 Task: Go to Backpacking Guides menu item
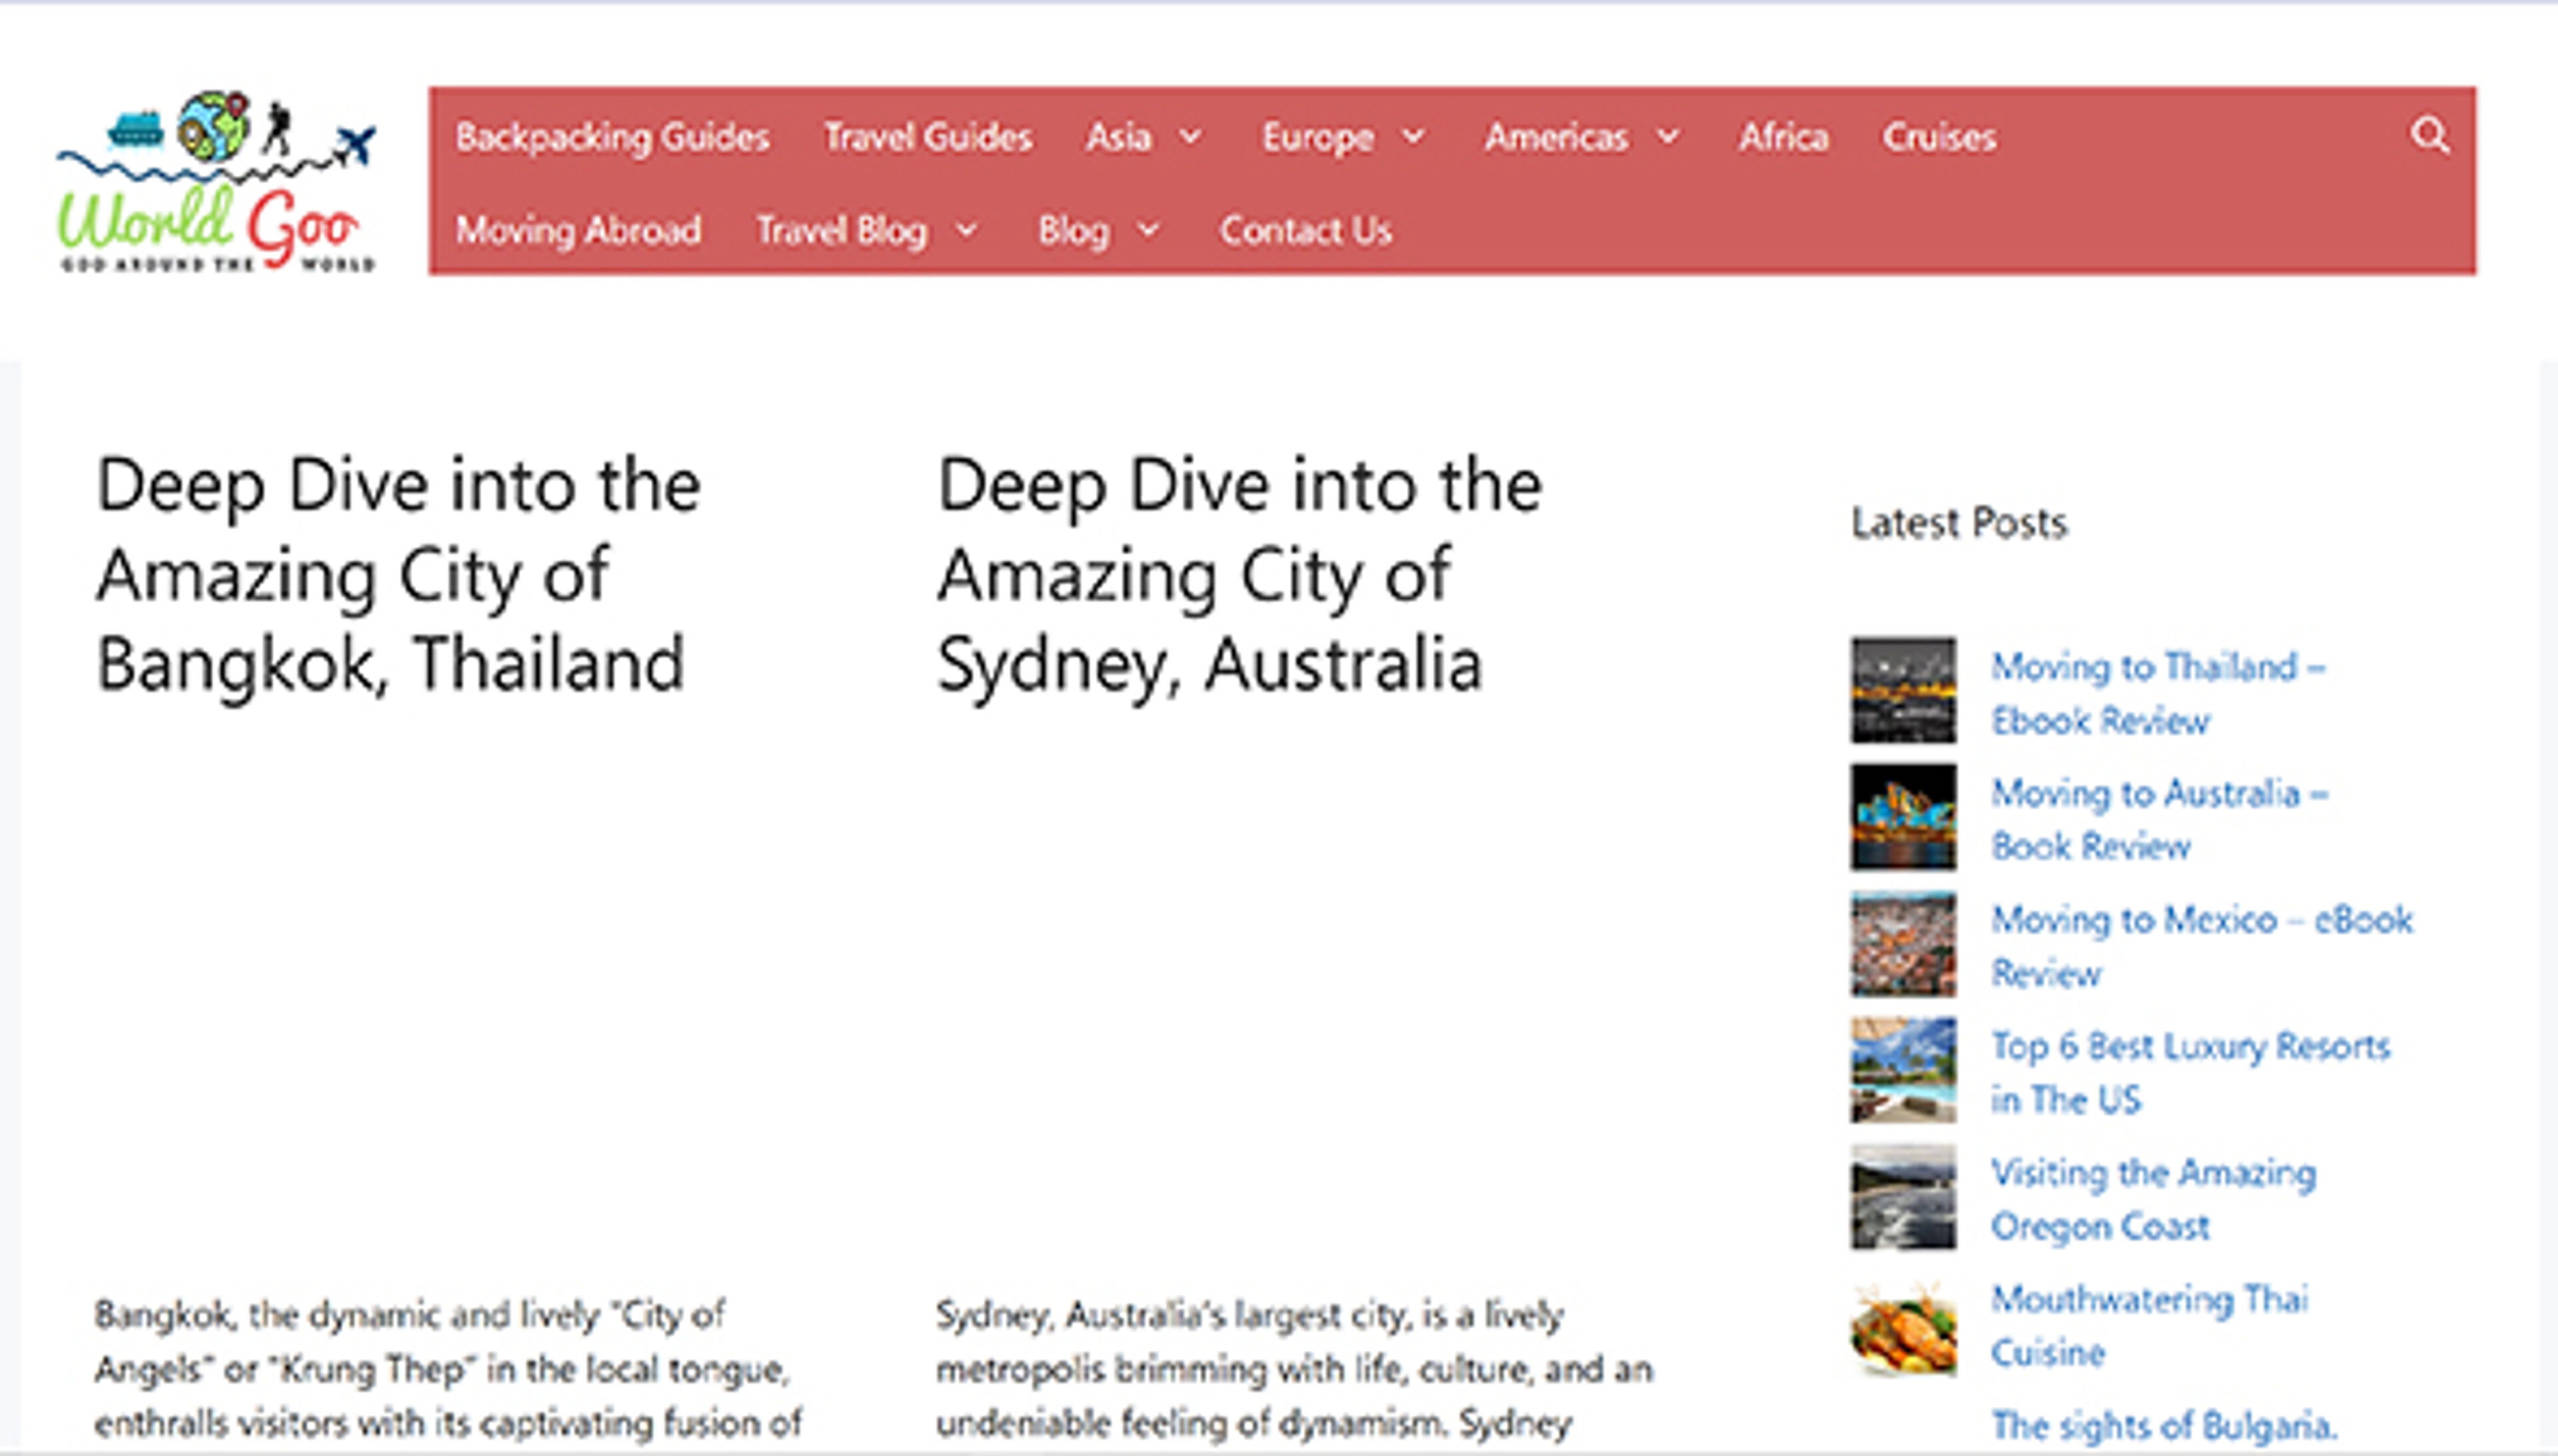click(612, 137)
